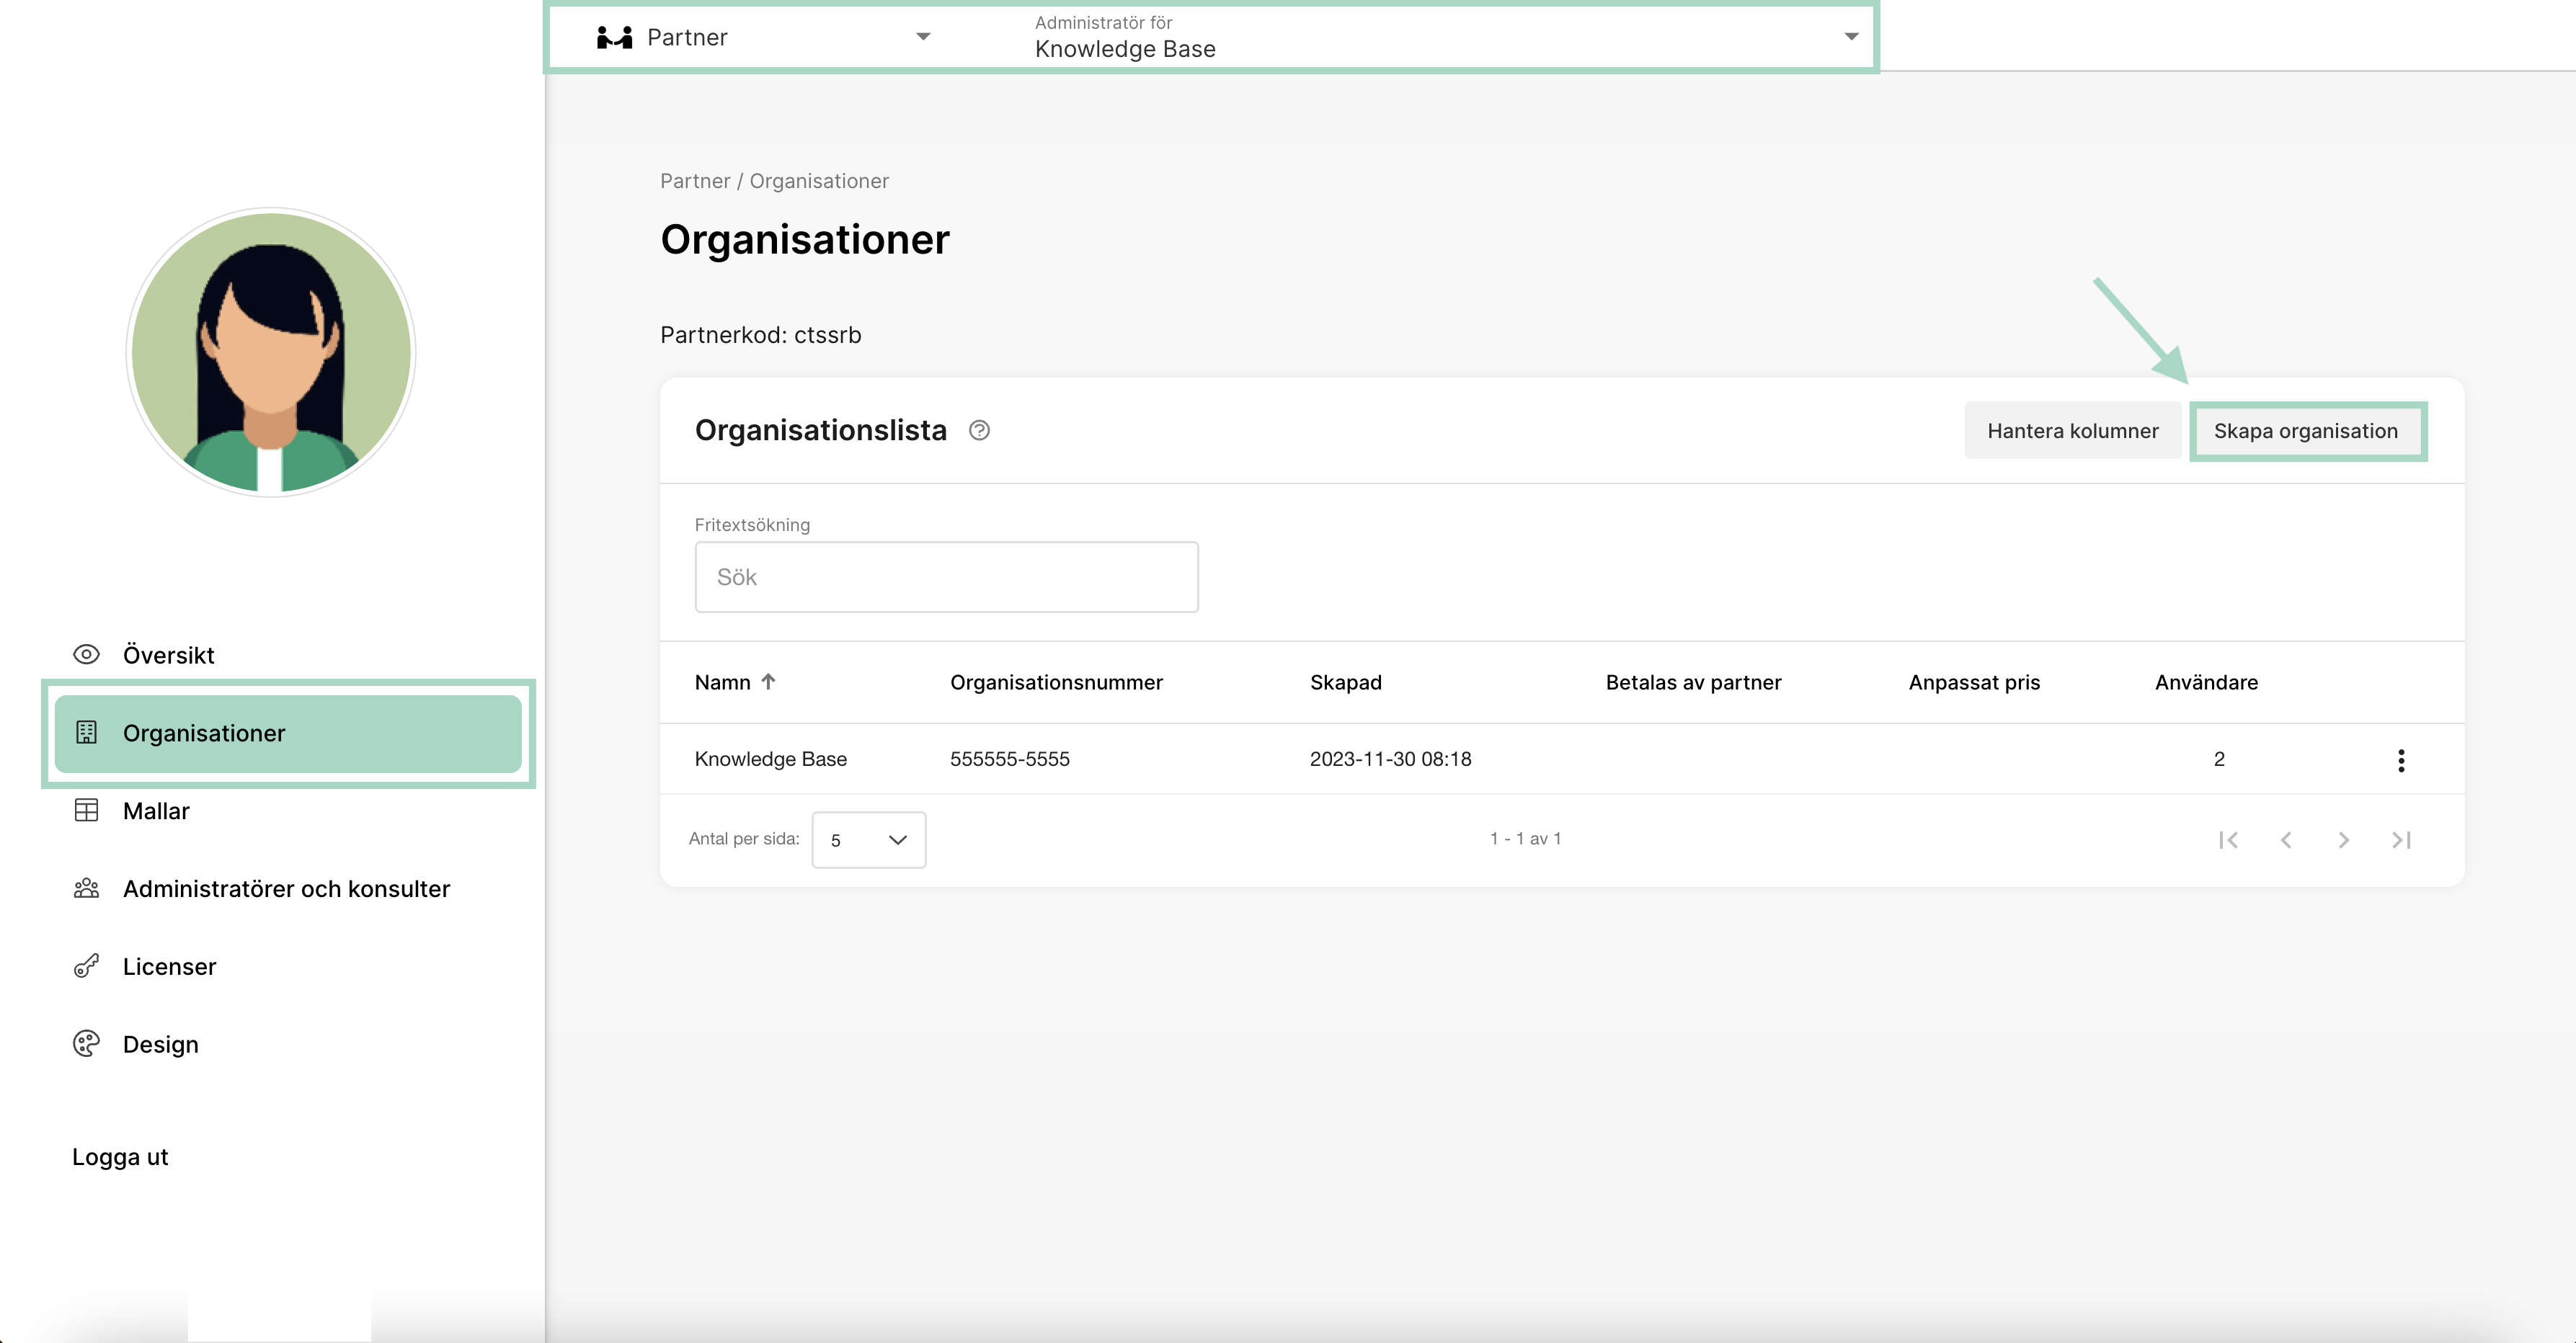Go to Licenser in the sidebar
Image resolution: width=2576 pixels, height=1343 pixels.
[288, 966]
